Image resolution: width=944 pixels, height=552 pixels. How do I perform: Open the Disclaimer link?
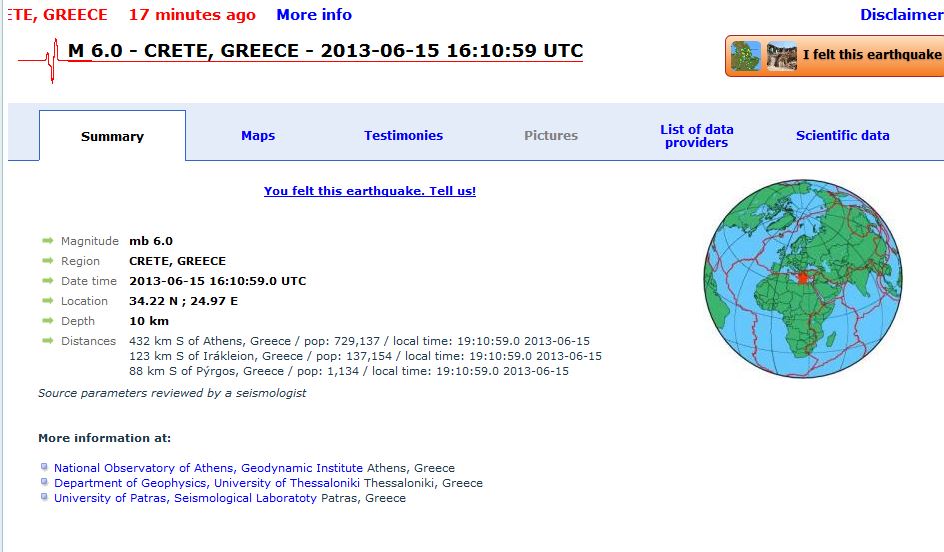(901, 14)
